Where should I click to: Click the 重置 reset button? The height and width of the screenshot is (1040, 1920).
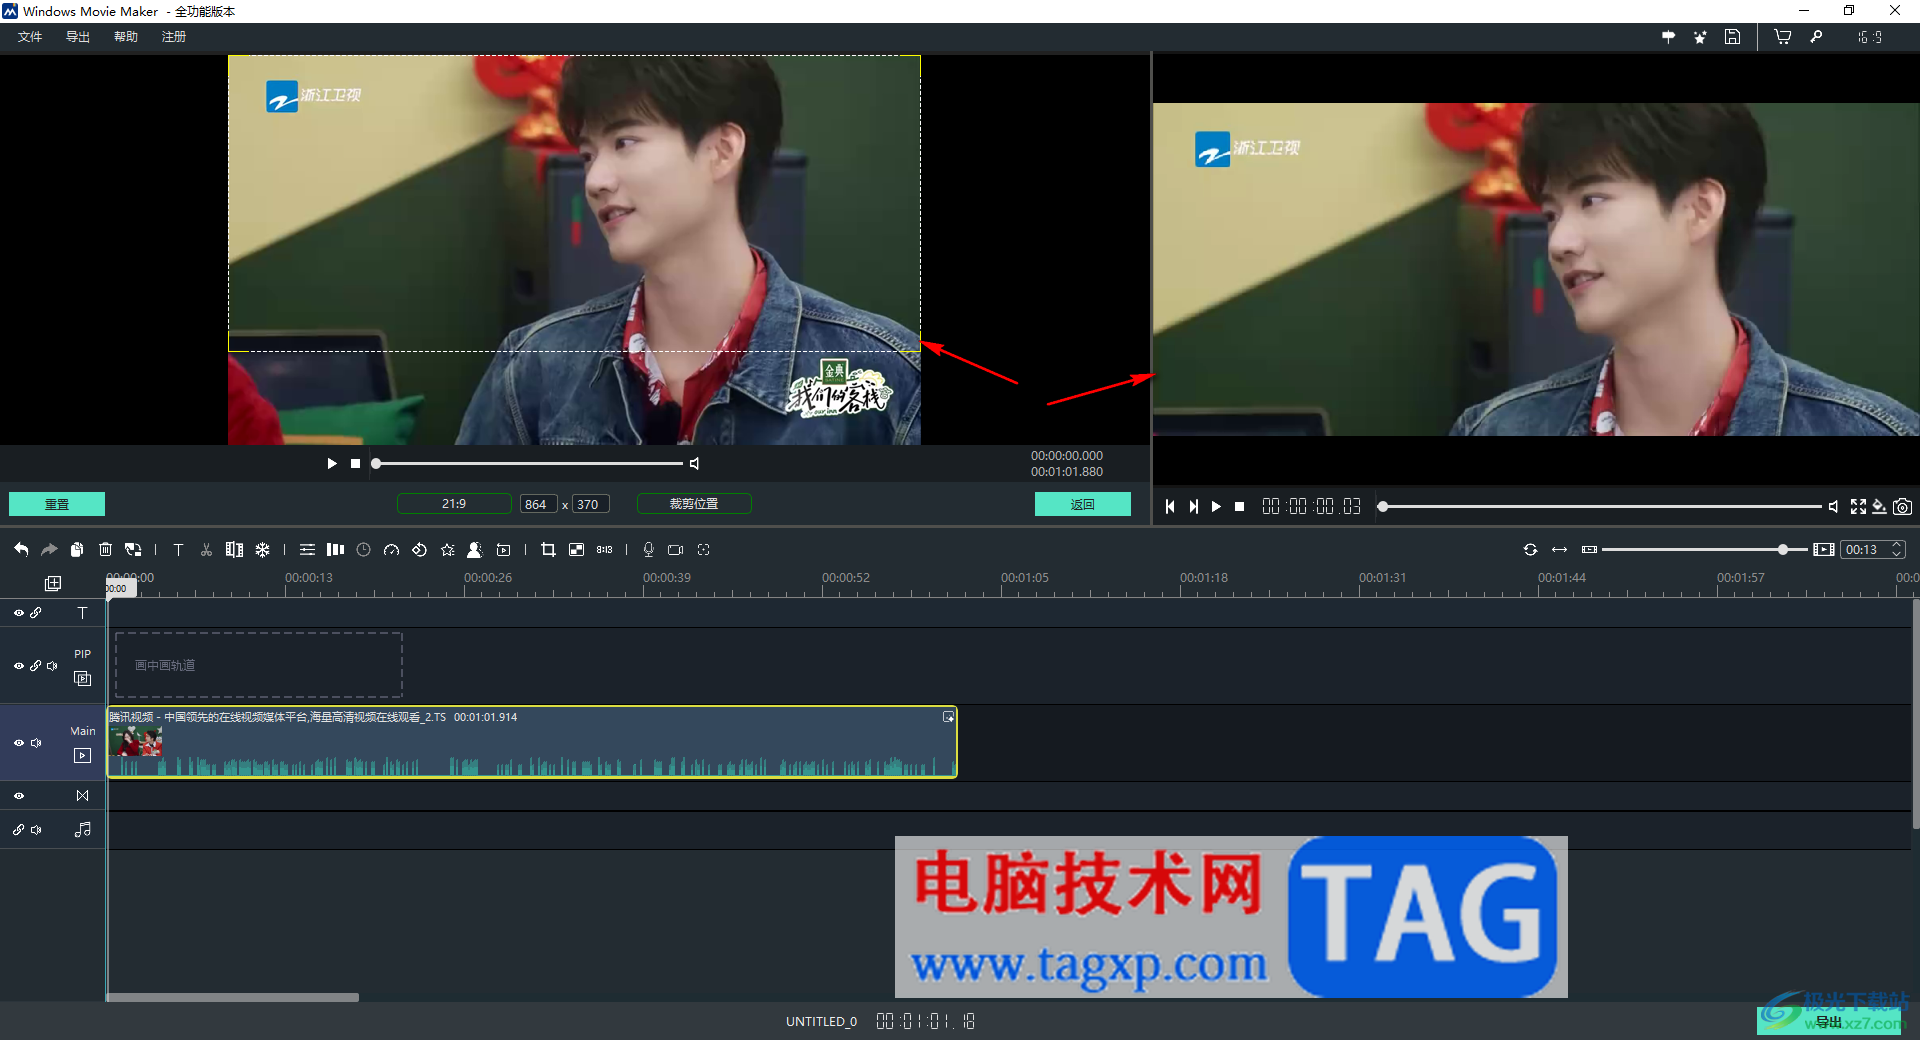(x=57, y=505)
